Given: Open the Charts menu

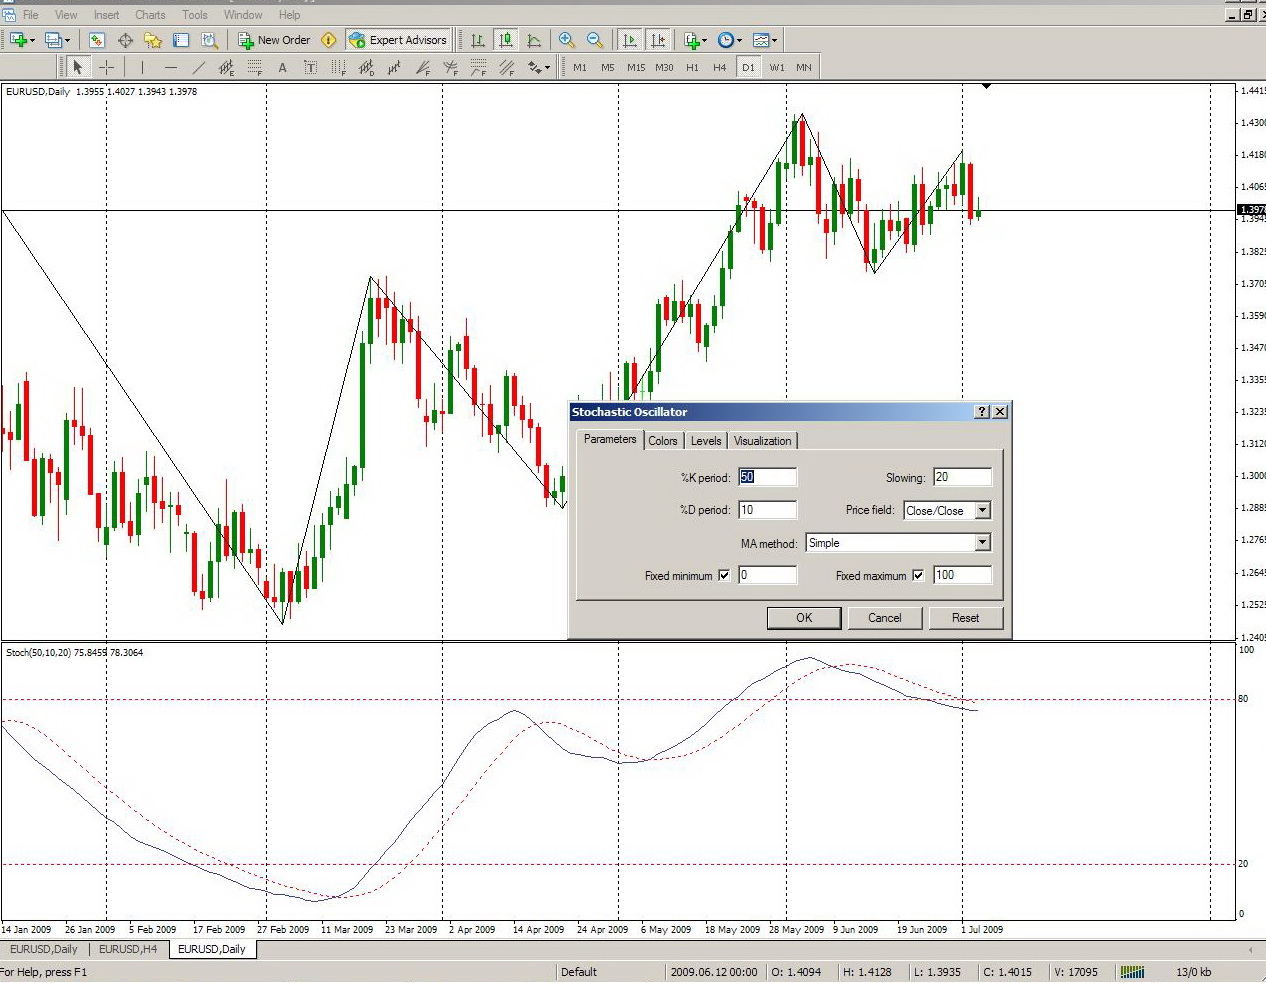Looking at the screenshot, I should [x=150, y=15].
